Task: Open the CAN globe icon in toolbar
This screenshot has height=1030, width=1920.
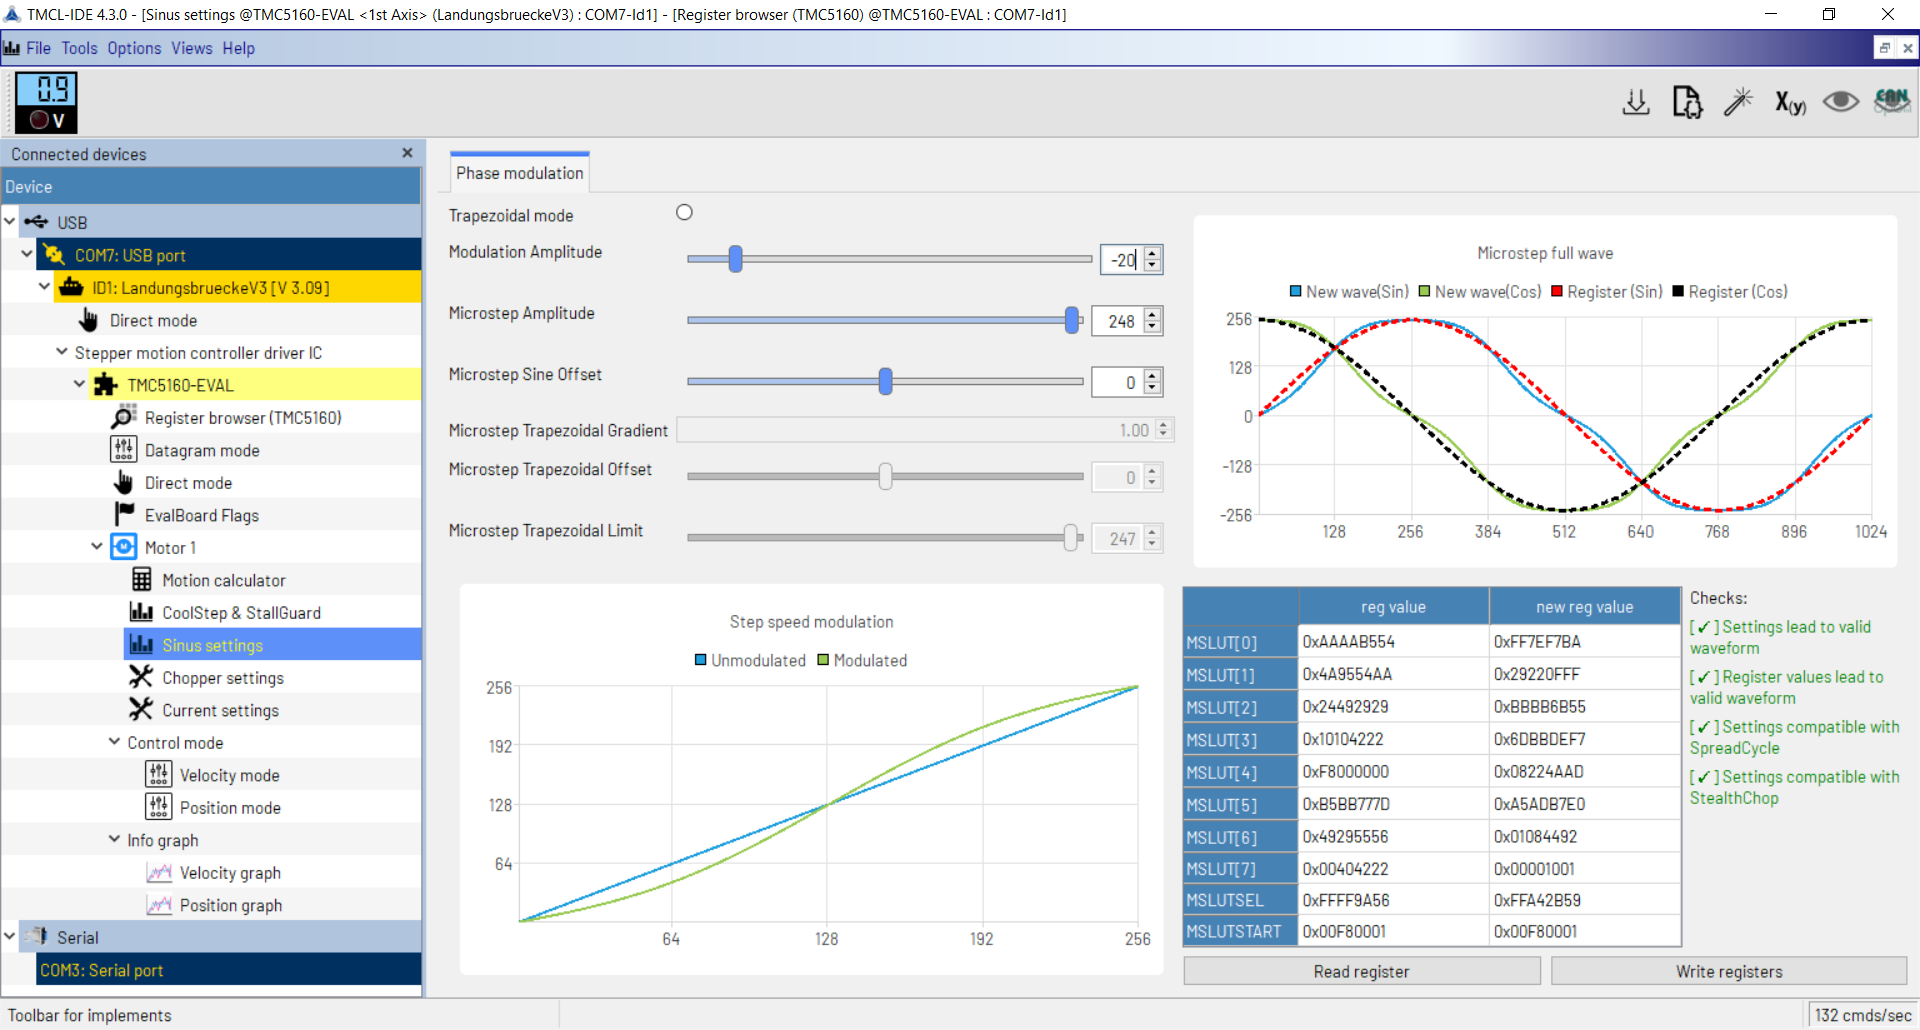Action: pos(1892,102)
